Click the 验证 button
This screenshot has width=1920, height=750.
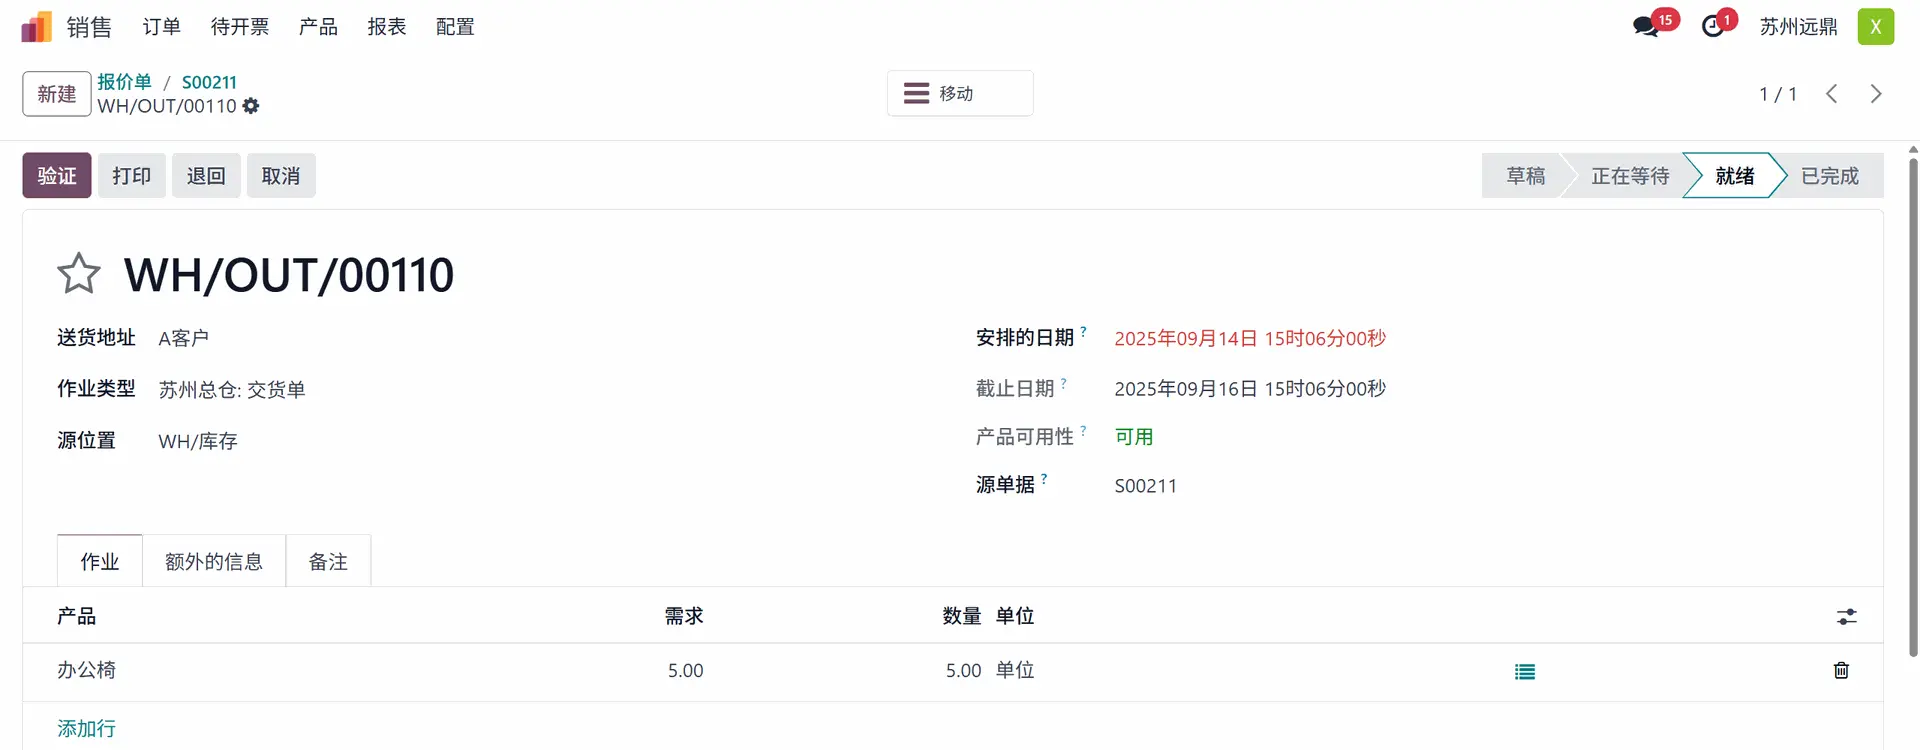[x=57, y=176]
